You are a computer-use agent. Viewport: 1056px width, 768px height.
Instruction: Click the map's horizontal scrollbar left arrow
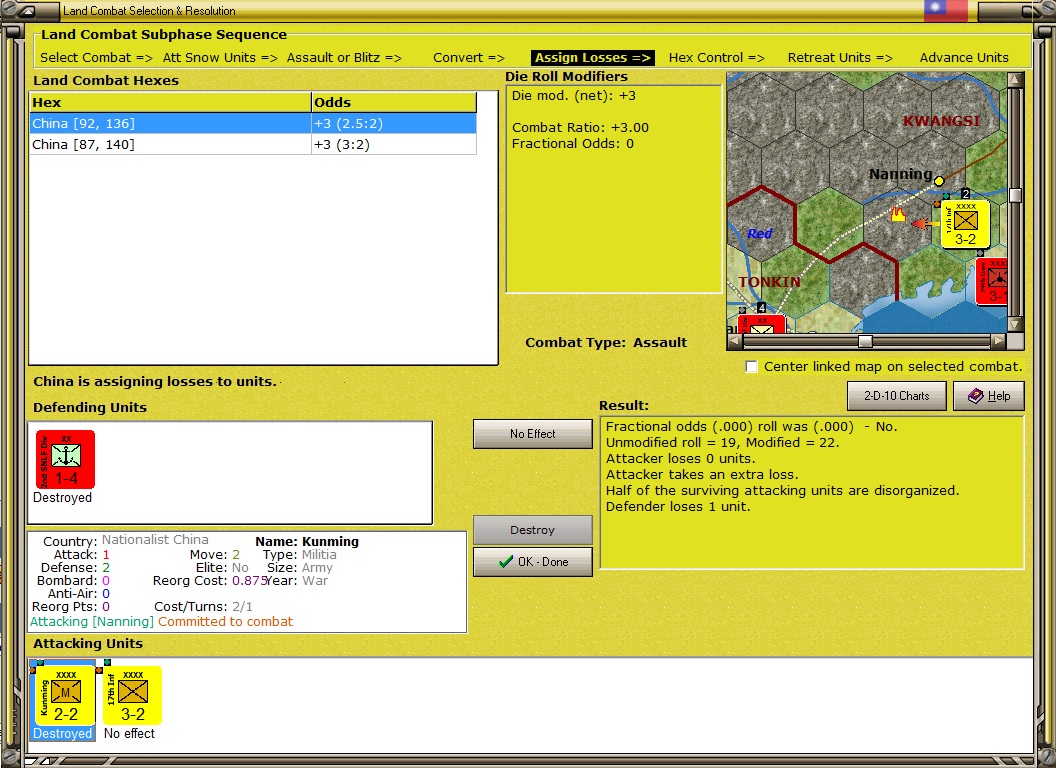[735, 341]
